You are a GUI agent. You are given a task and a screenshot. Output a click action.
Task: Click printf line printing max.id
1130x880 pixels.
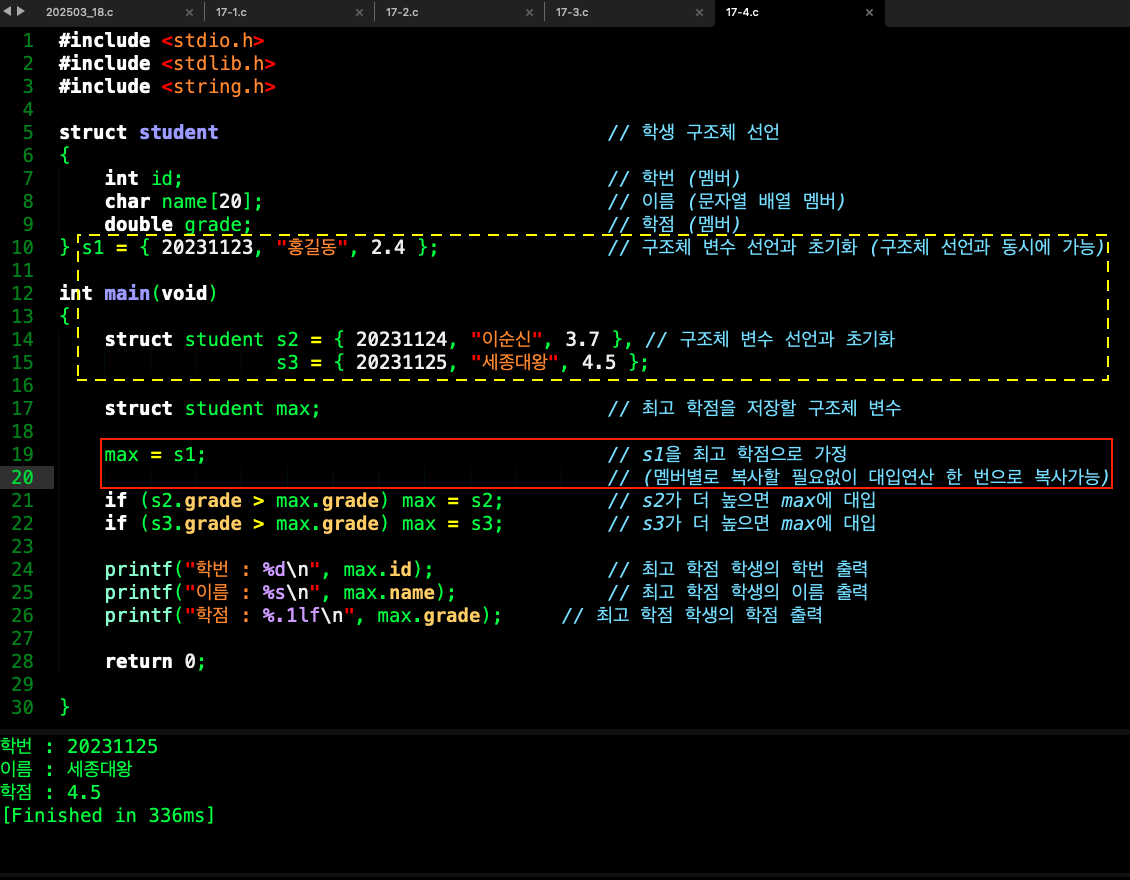click(x=269, y=569)
